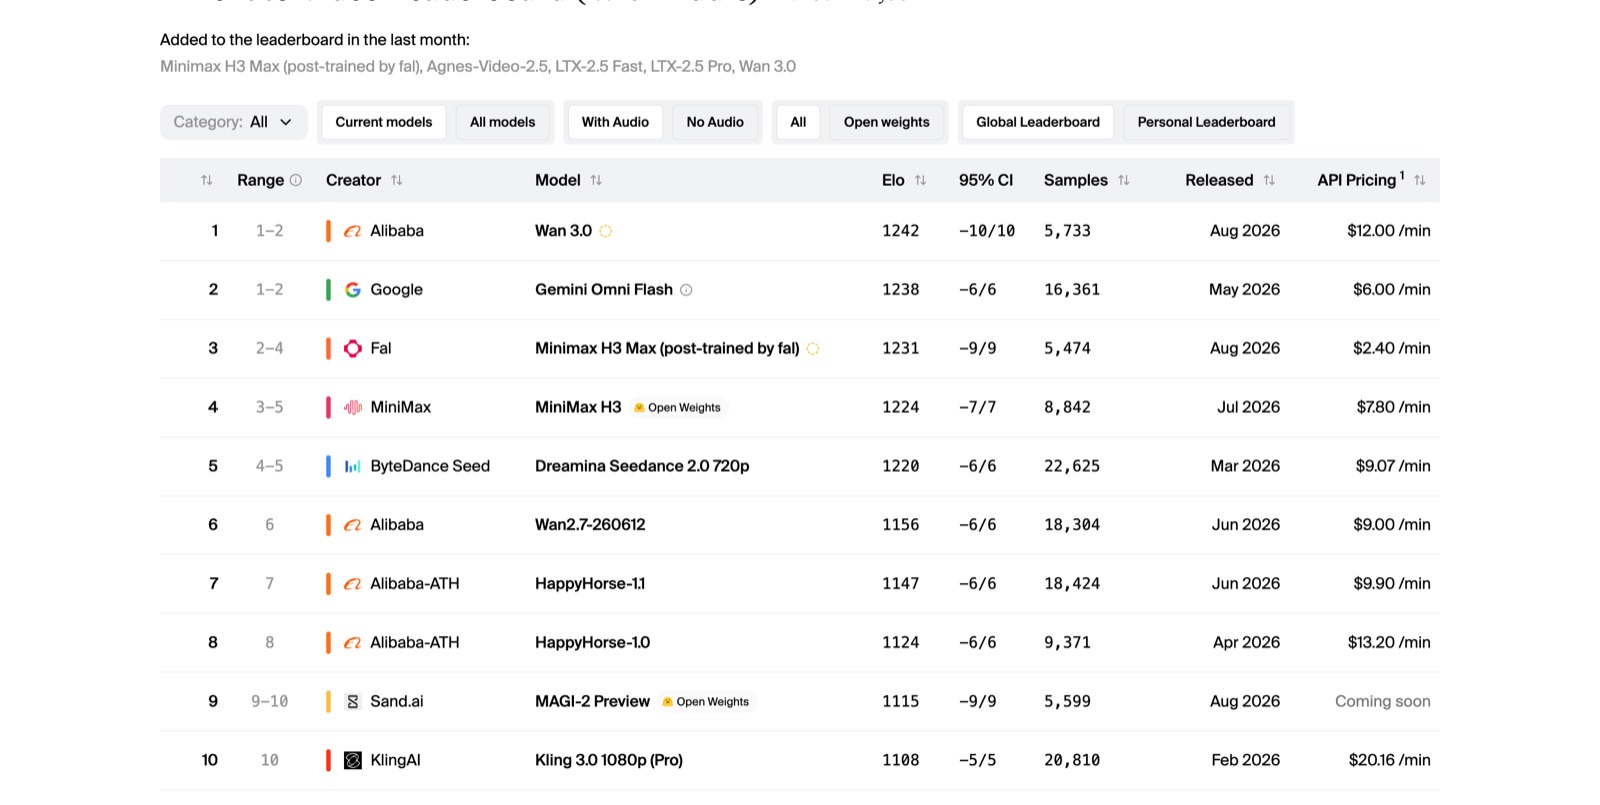Click the KlingAI logo icon
The width and height of the screenshot is (1600, 805).
click(x=352, y=760)
